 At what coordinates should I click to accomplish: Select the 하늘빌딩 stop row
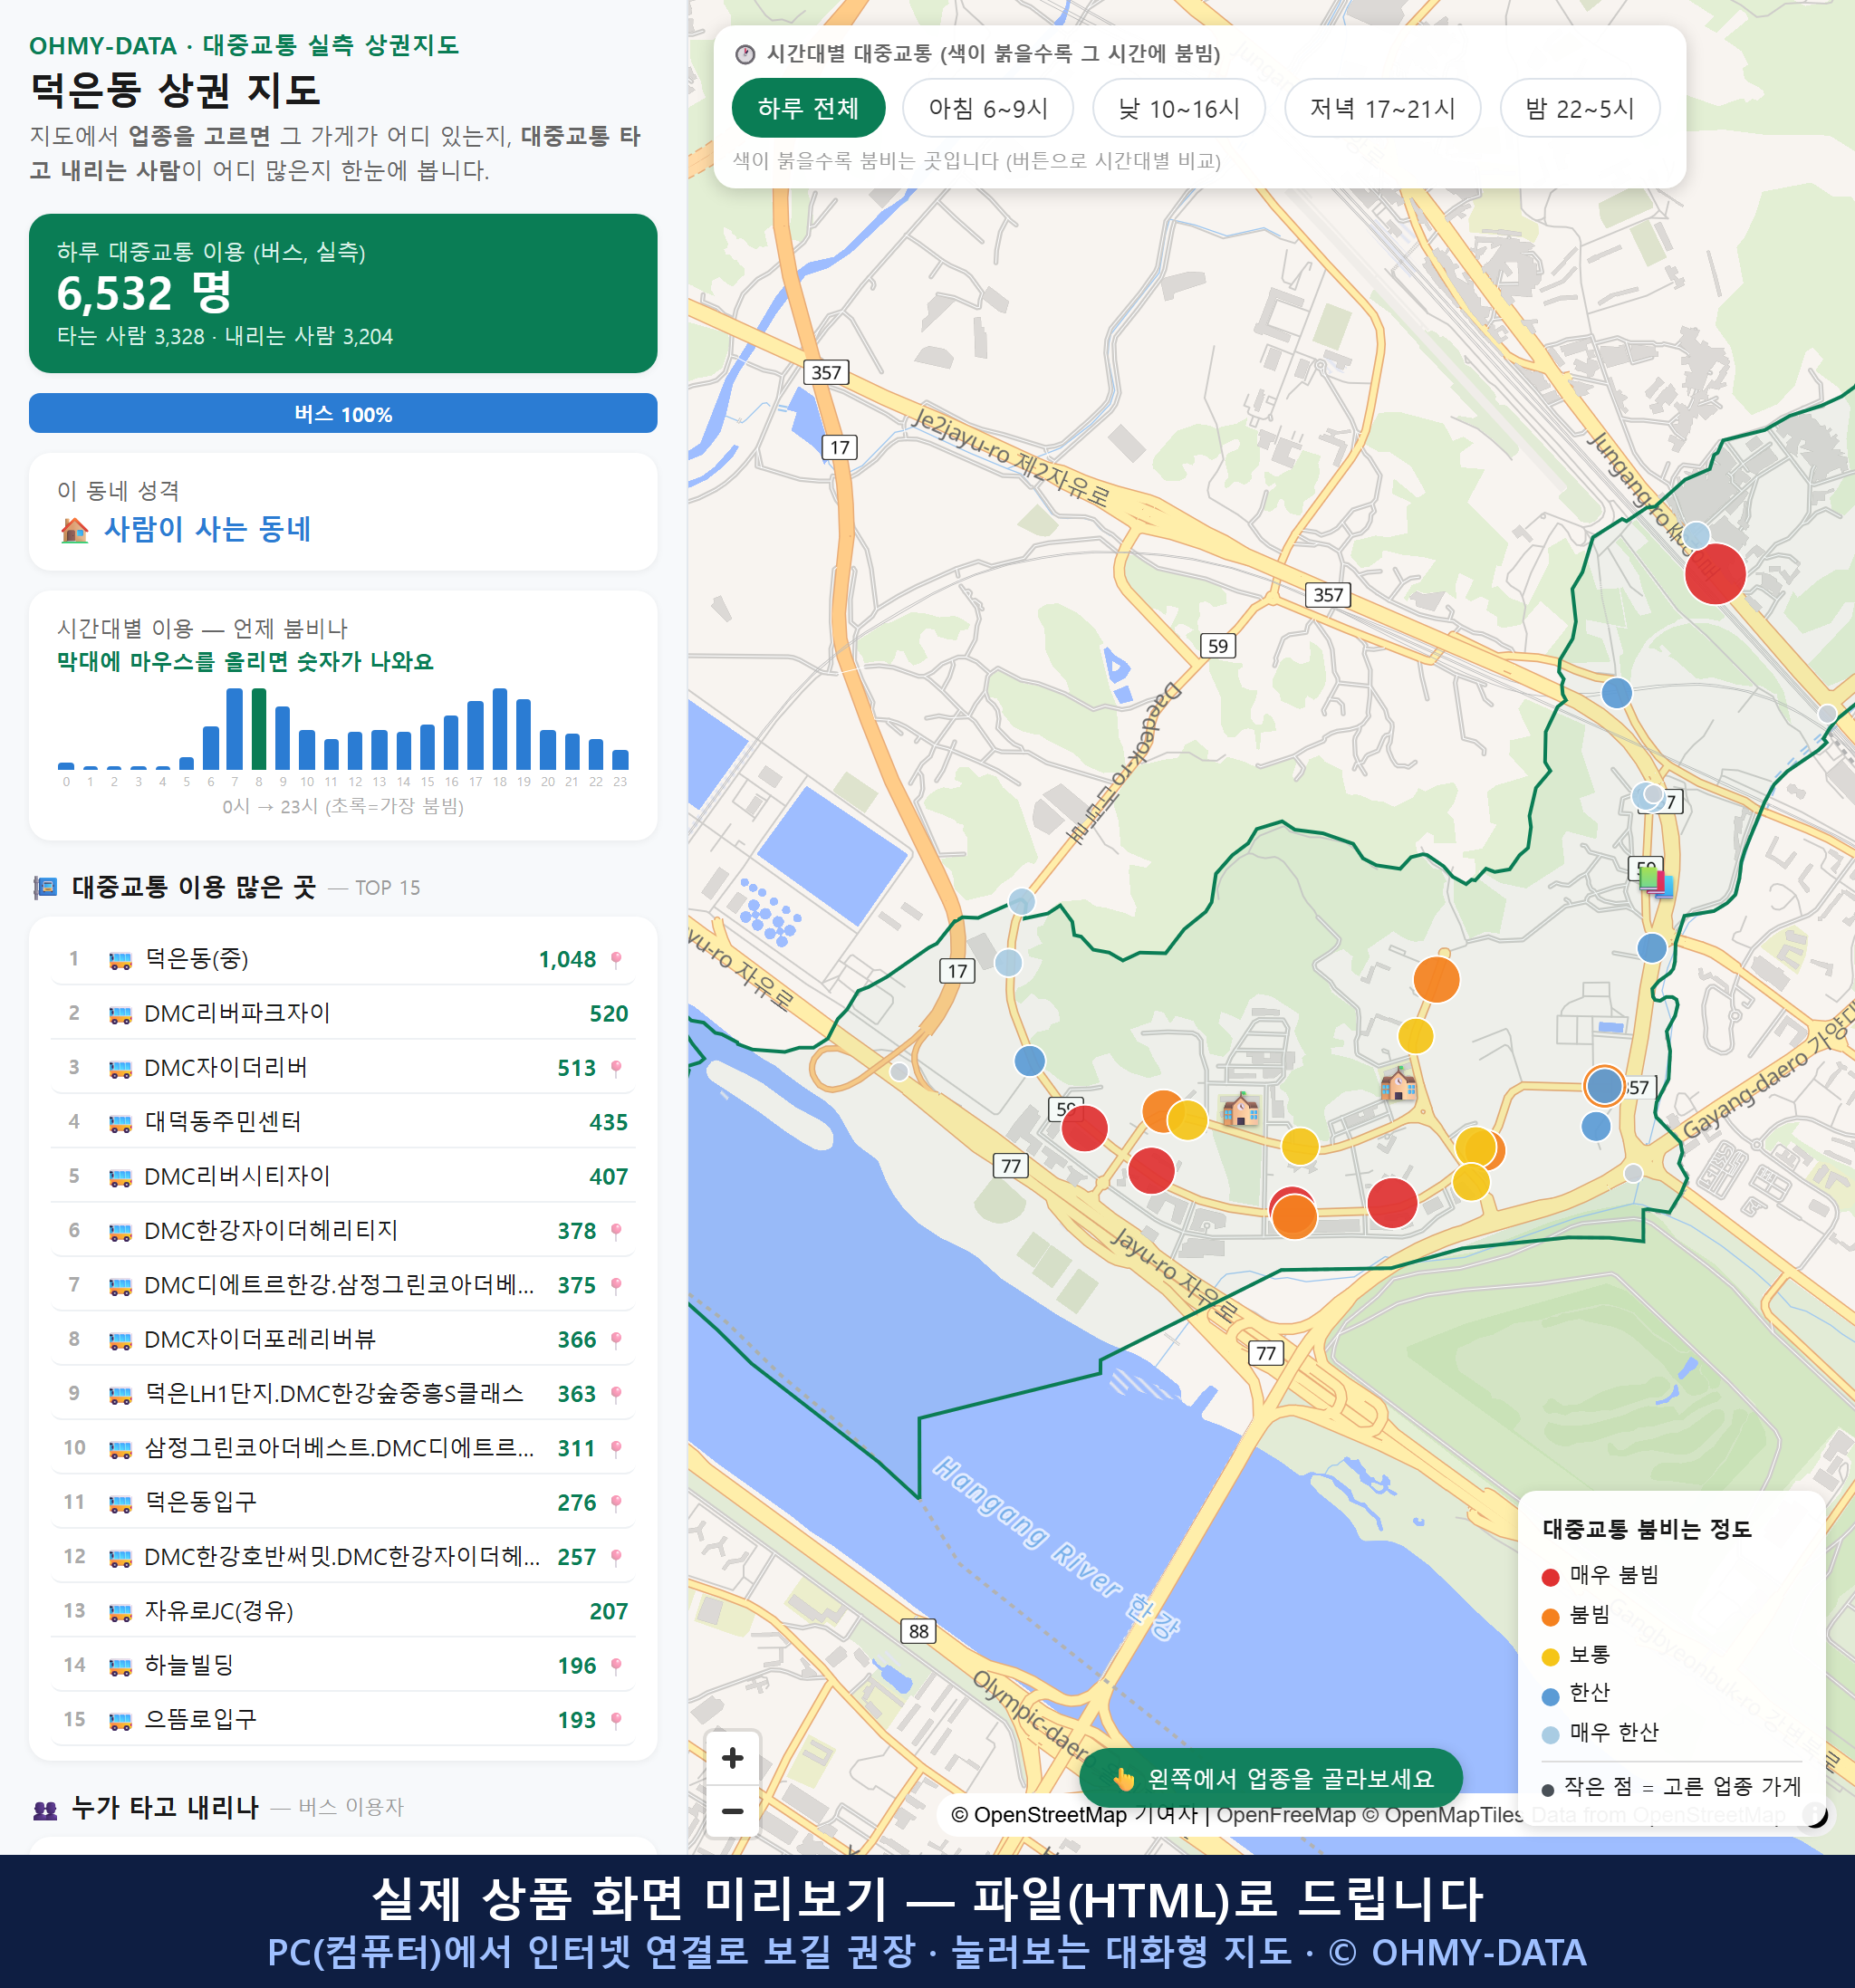[x=343, y=1665]
